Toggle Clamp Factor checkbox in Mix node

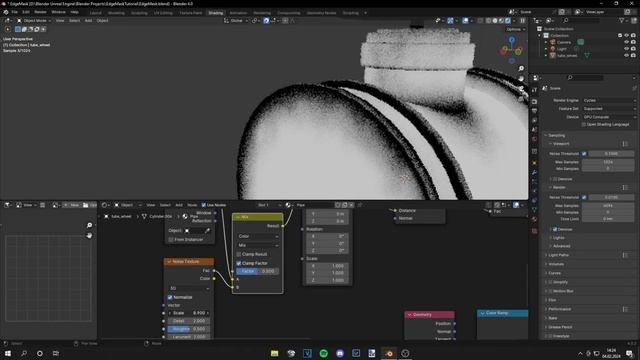239,263
